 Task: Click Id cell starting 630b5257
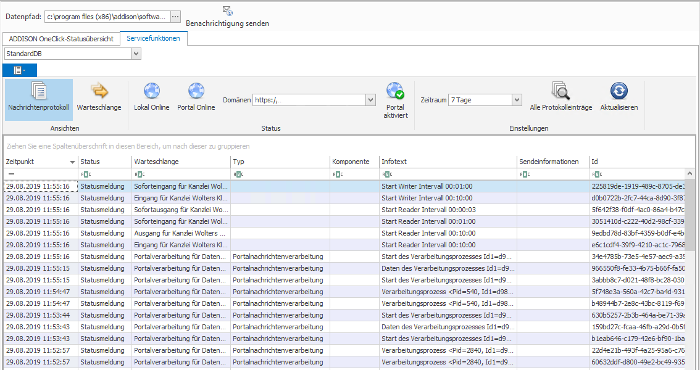[637, 315]
